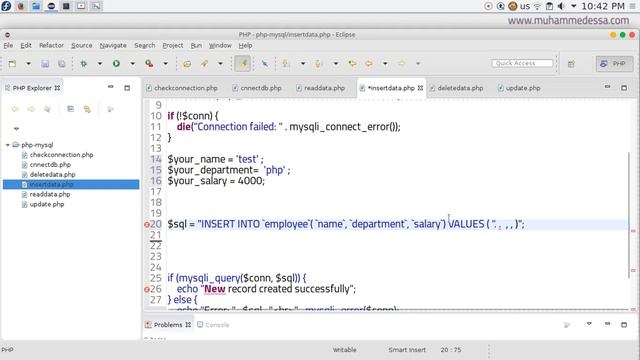Open the Search toolbar dropdown arrow

pos(220,64)
